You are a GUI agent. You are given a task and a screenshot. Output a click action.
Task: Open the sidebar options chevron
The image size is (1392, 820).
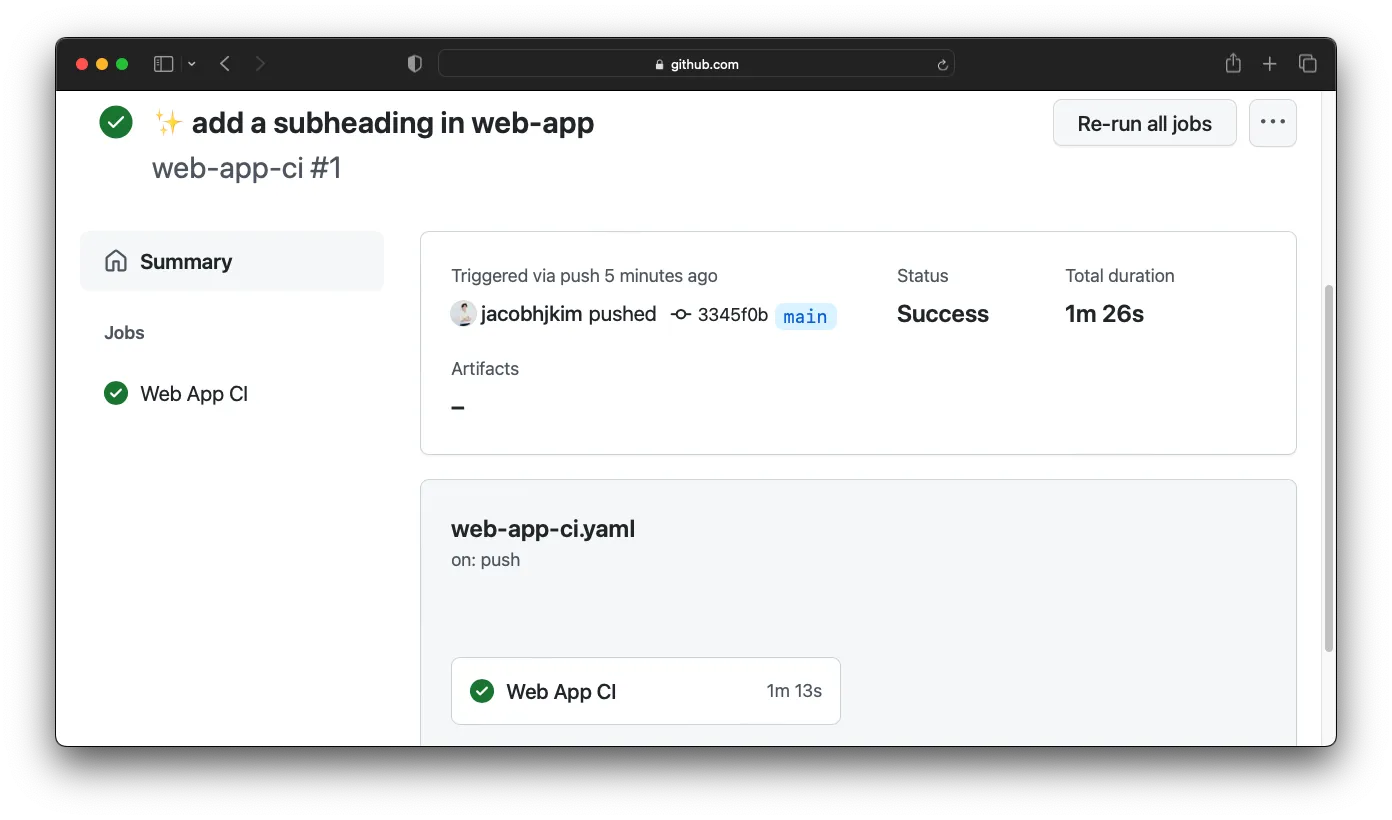192,63
